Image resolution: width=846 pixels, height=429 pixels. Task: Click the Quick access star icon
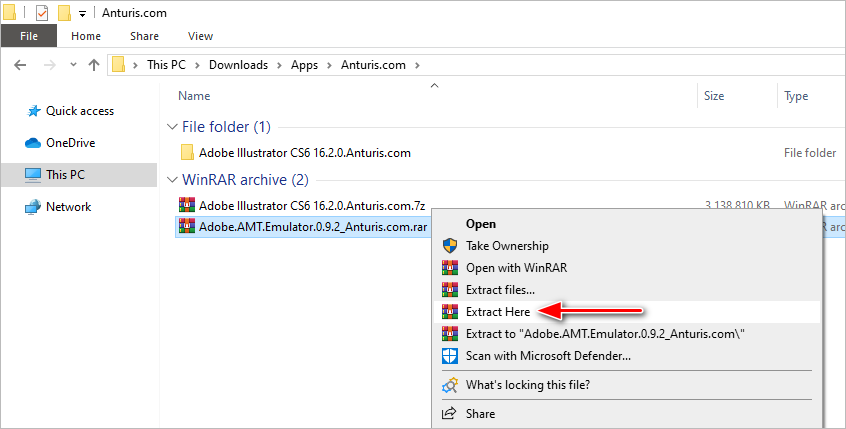click(32, 111)
